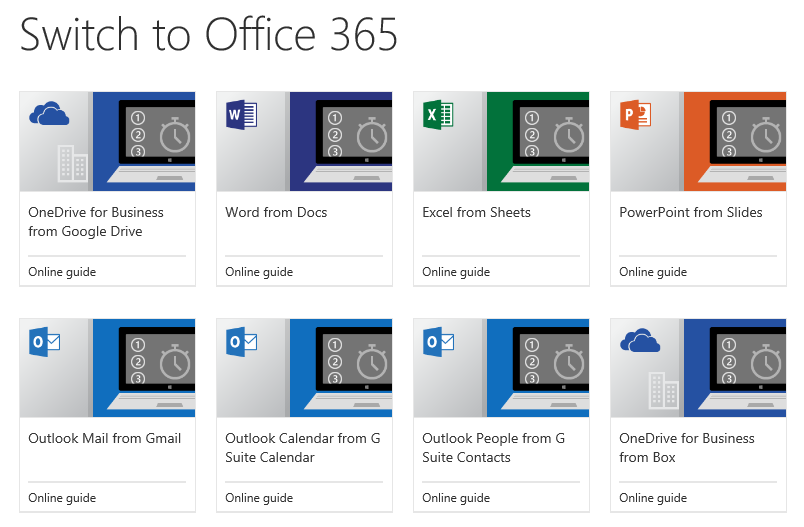This screenshot has width=804, height=527.
Task: Open the PowerPoint from Slides guide title
Action: point(691,212)
